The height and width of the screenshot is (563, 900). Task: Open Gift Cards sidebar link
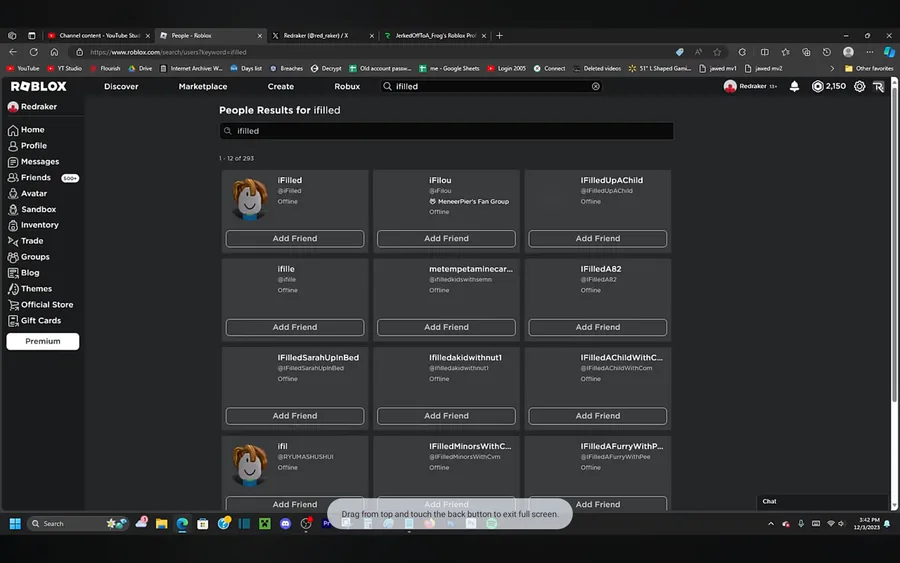coord(34,321)
